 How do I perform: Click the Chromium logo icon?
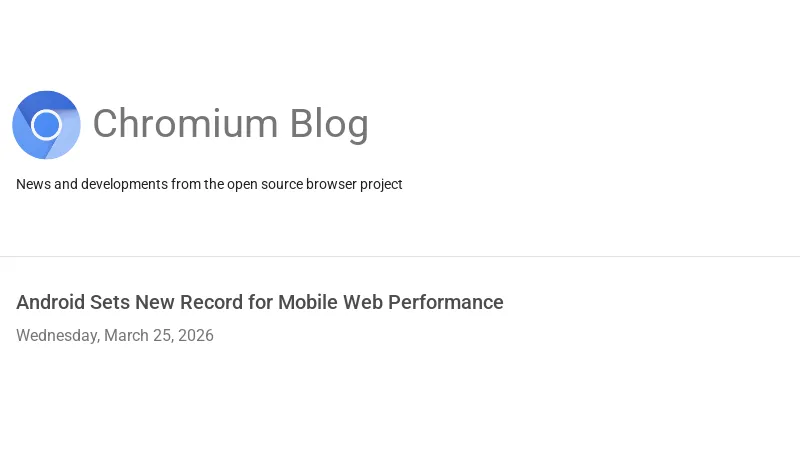[46, 125]
